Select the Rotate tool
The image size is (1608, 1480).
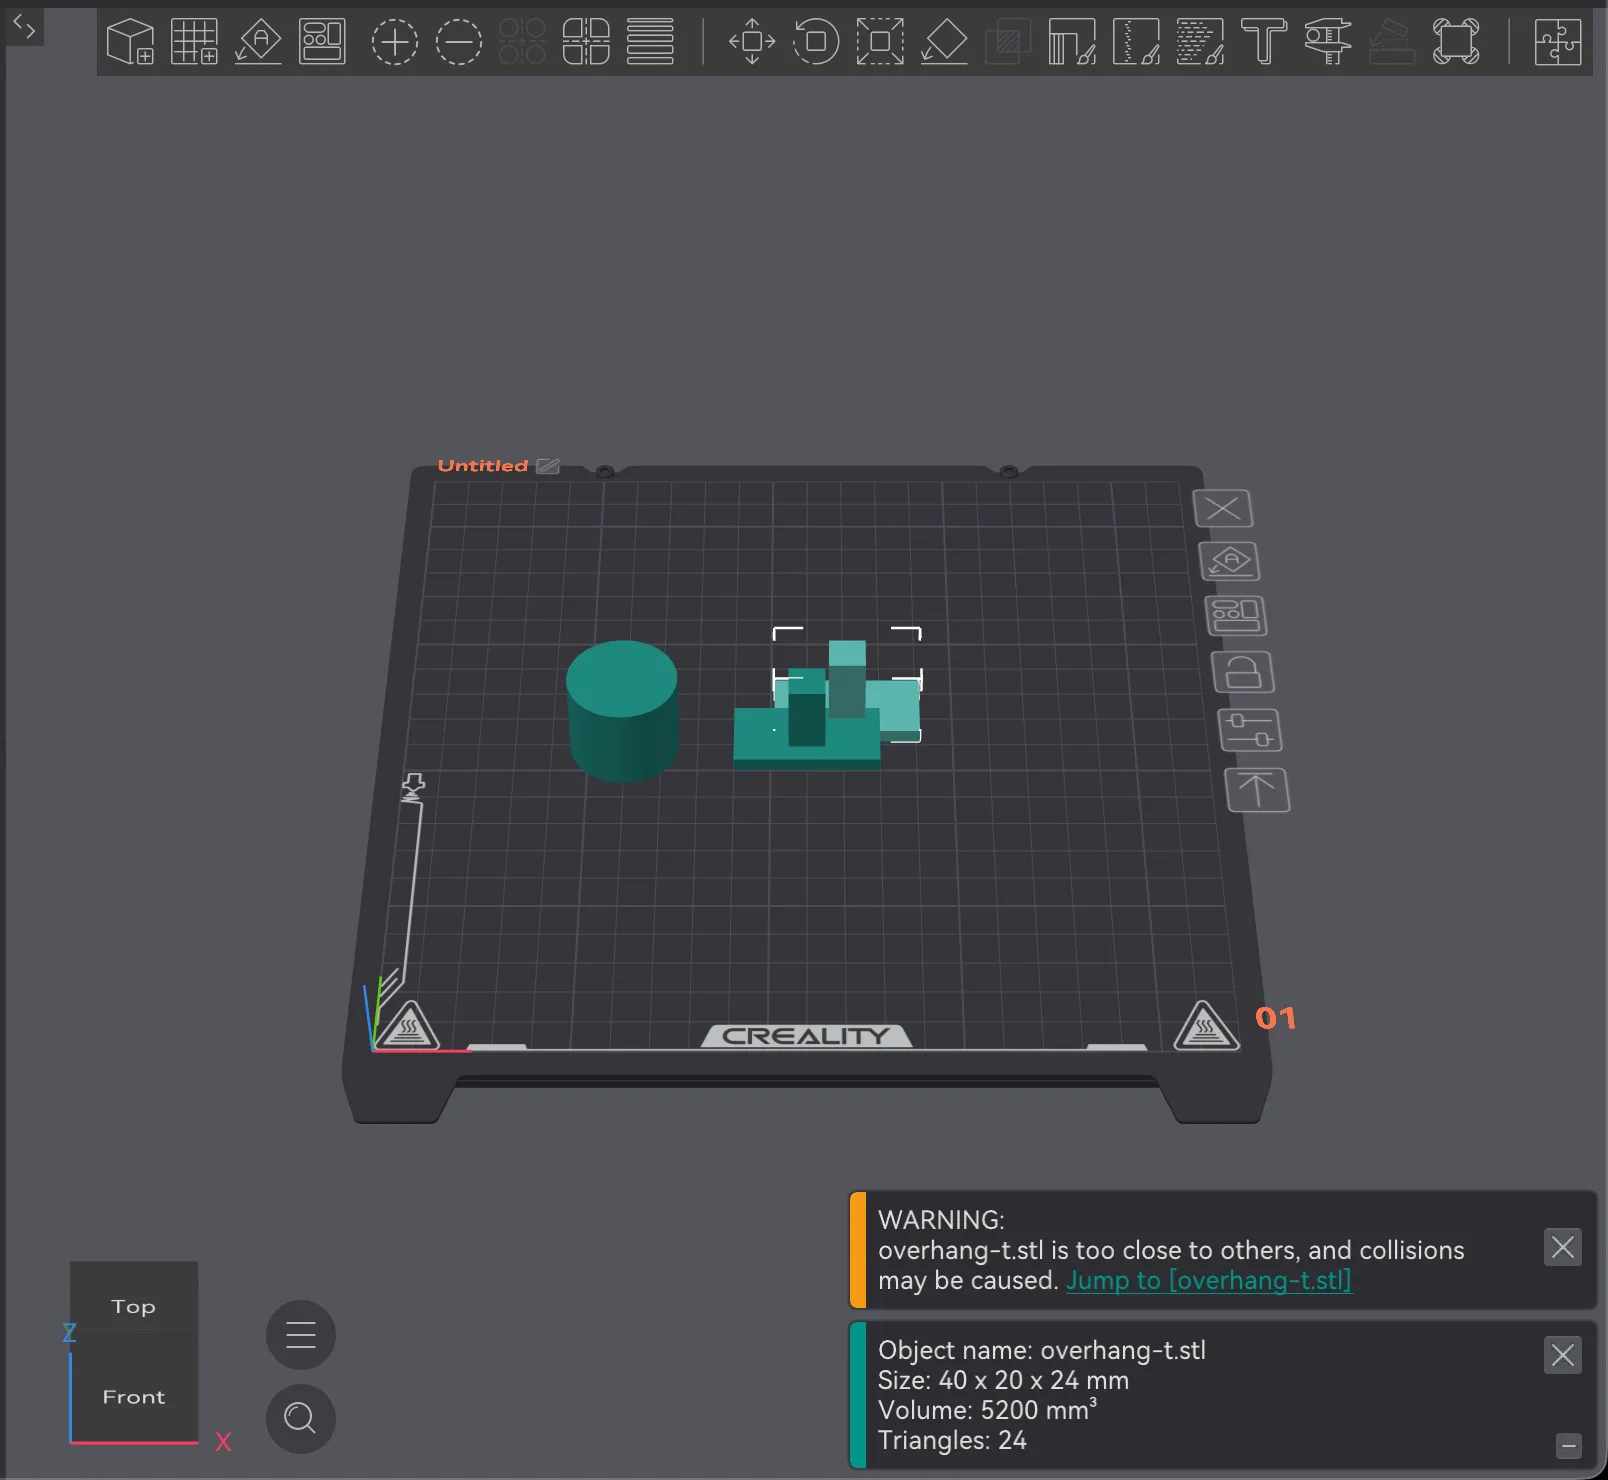816,42
